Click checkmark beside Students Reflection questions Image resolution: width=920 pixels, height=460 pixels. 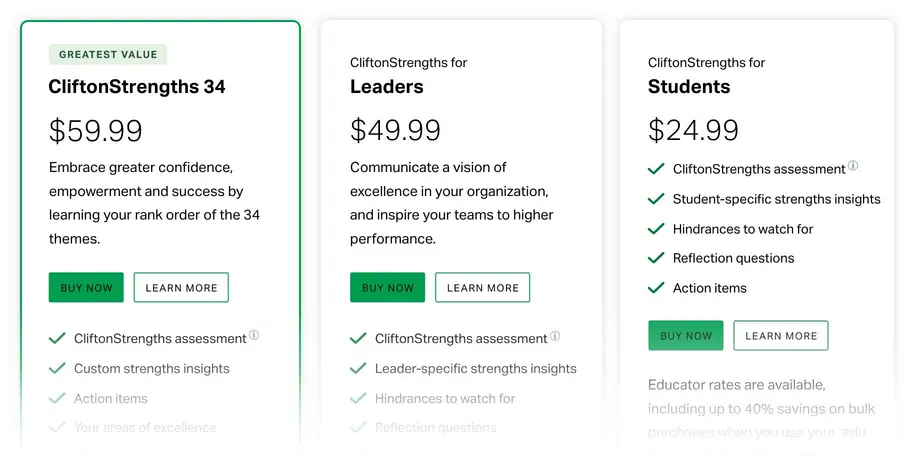[x=656, y=258]
